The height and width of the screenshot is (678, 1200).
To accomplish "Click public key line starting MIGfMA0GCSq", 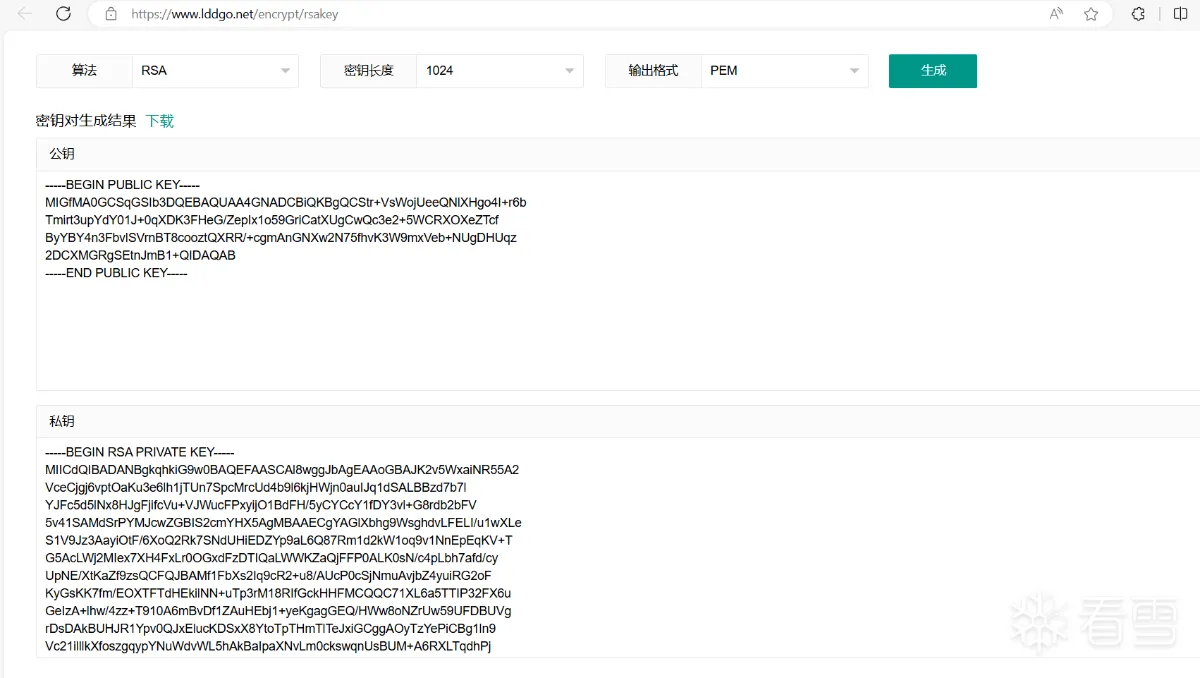I will (x=286, y=203).
